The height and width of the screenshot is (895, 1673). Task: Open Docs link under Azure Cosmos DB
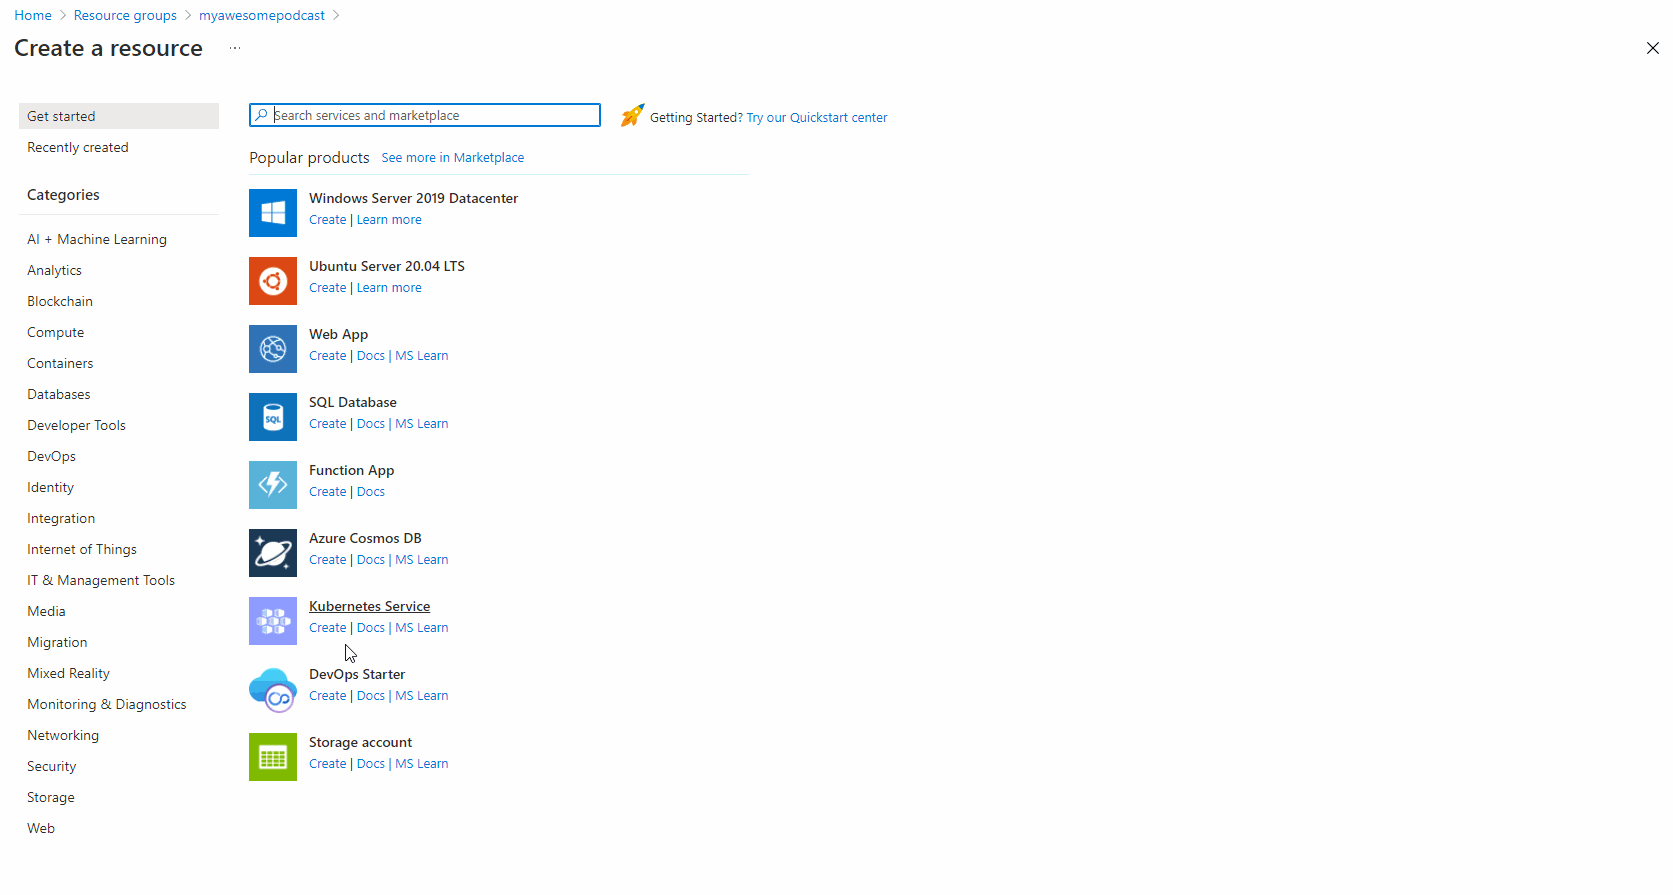click(371, 560)
